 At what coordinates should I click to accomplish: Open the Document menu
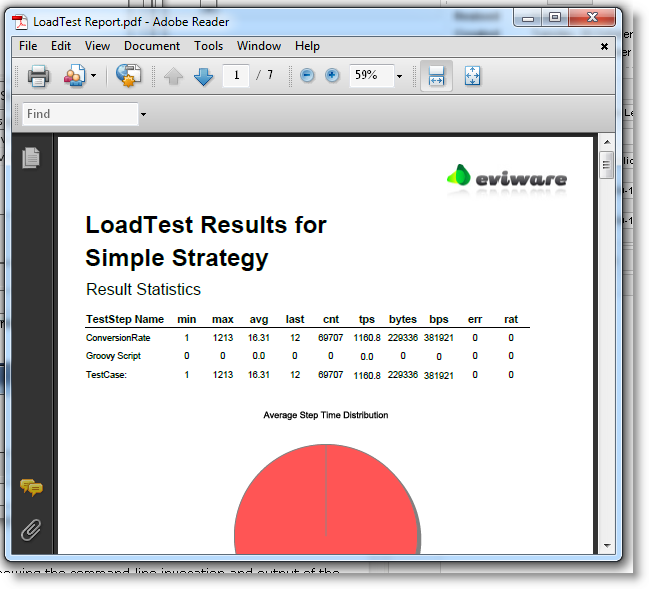(x=152, y=46)
